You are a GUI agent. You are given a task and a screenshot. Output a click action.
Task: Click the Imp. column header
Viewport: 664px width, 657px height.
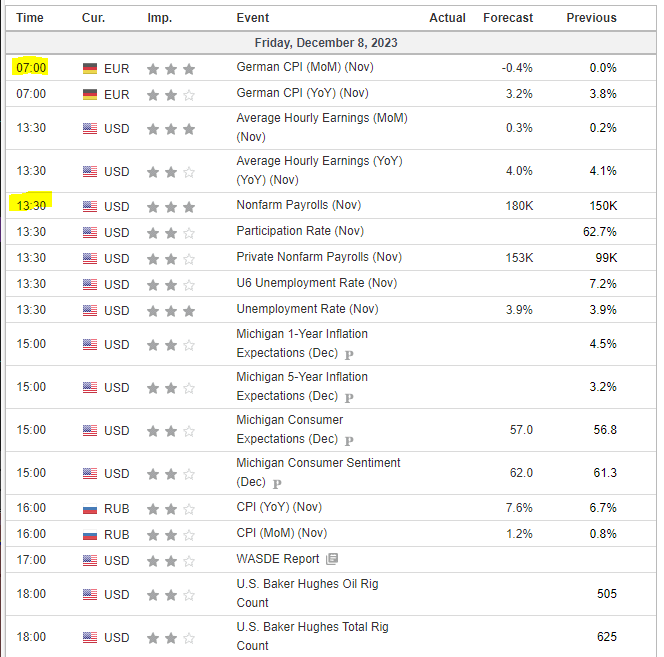coord(159,18)
